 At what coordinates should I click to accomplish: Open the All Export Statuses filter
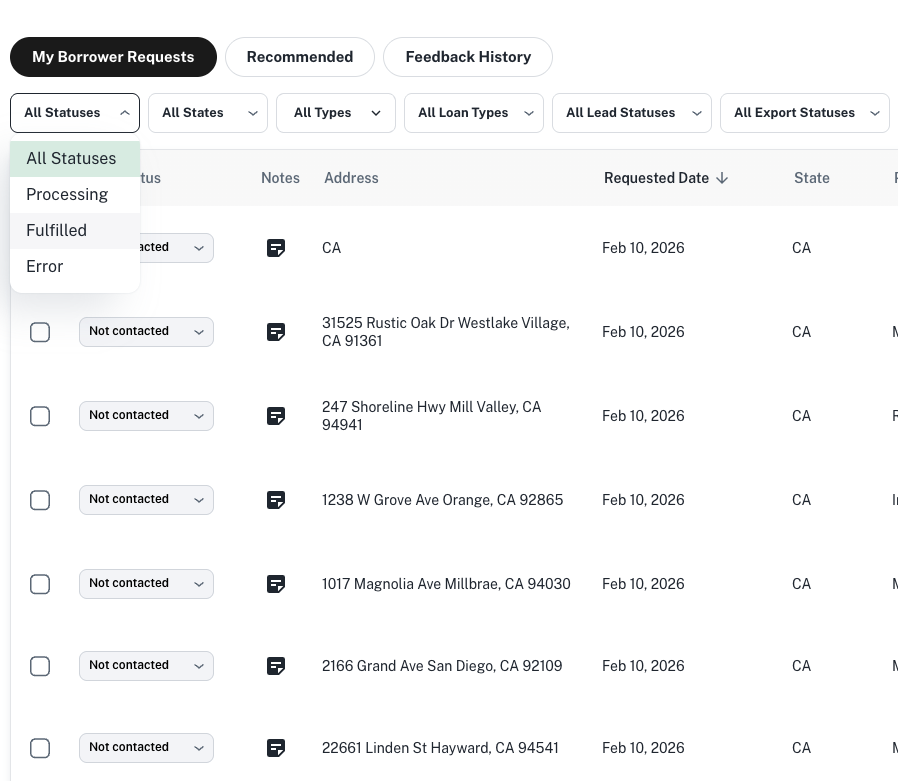804,113
